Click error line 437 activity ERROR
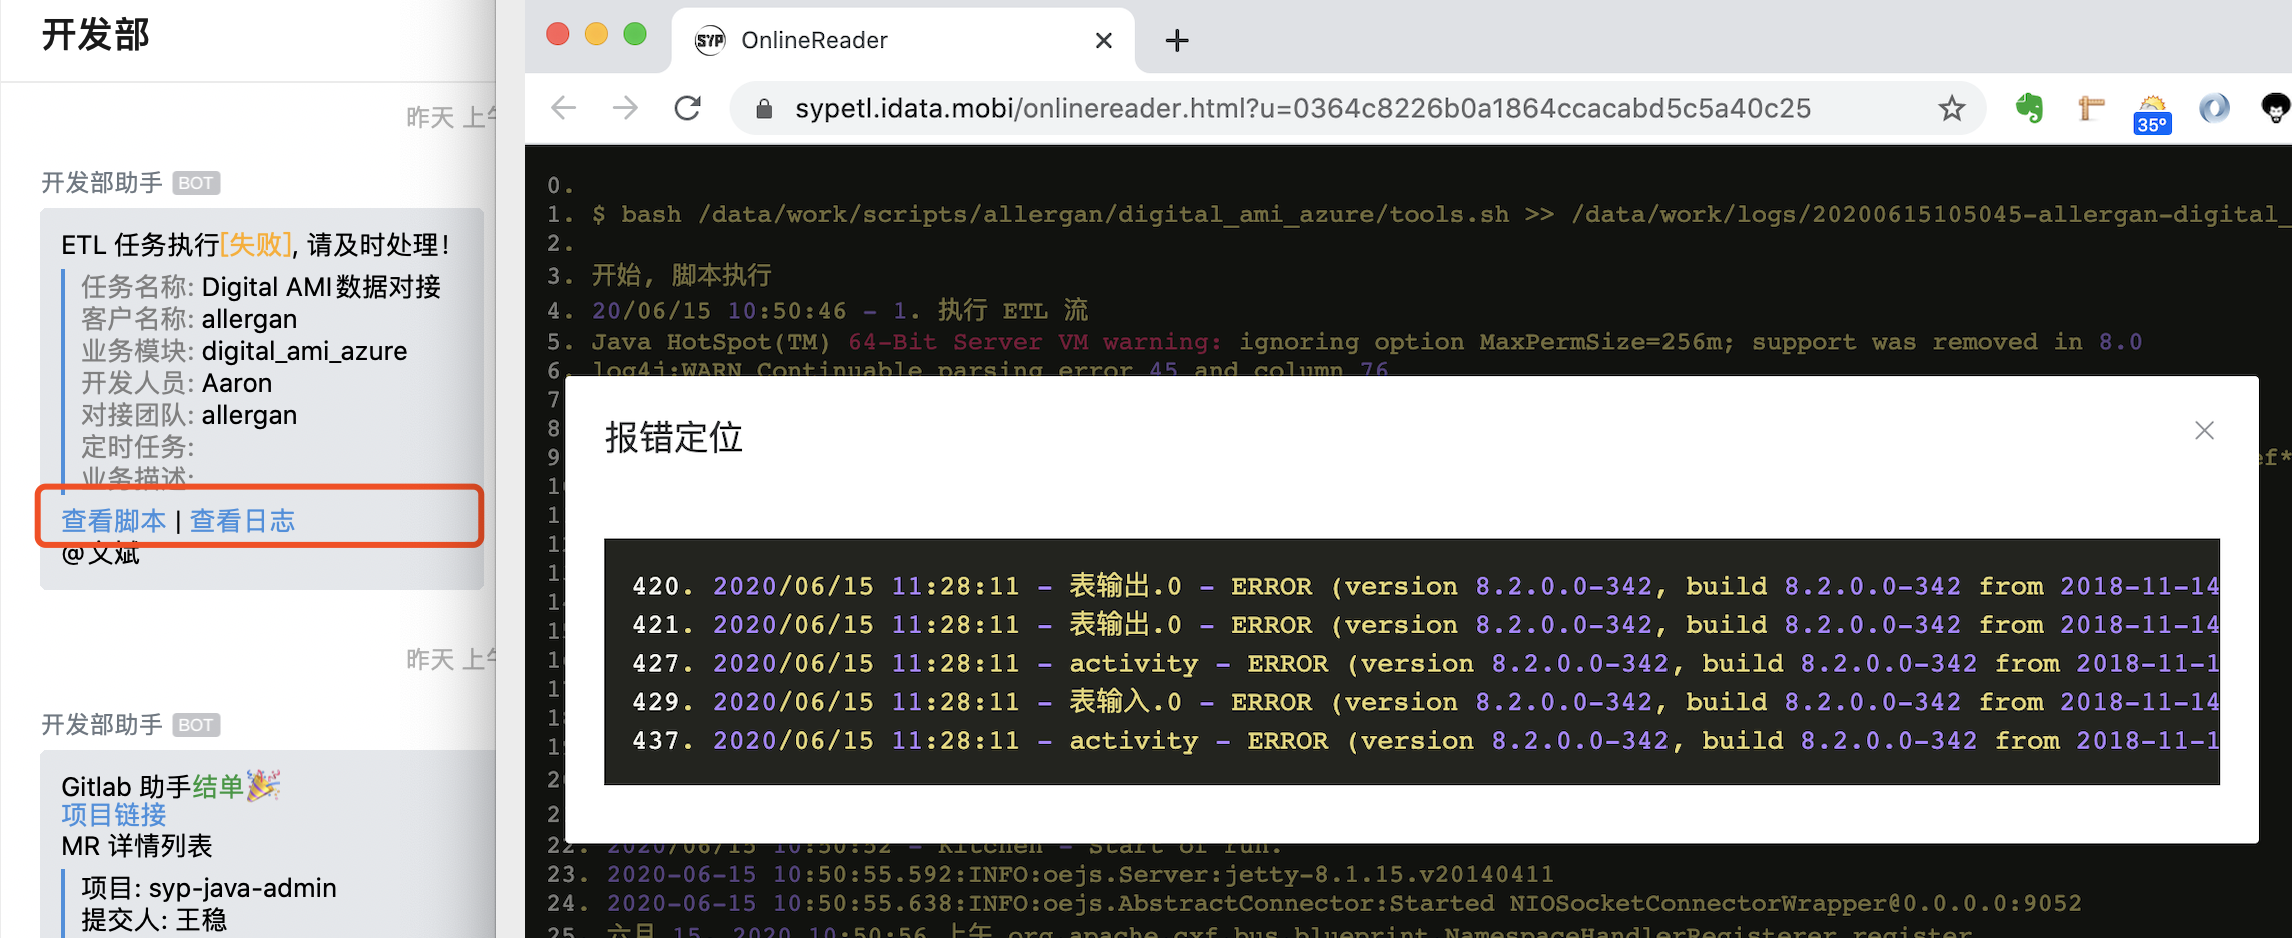Screen dimensions: 2292x938 [x=1425, y=741]
